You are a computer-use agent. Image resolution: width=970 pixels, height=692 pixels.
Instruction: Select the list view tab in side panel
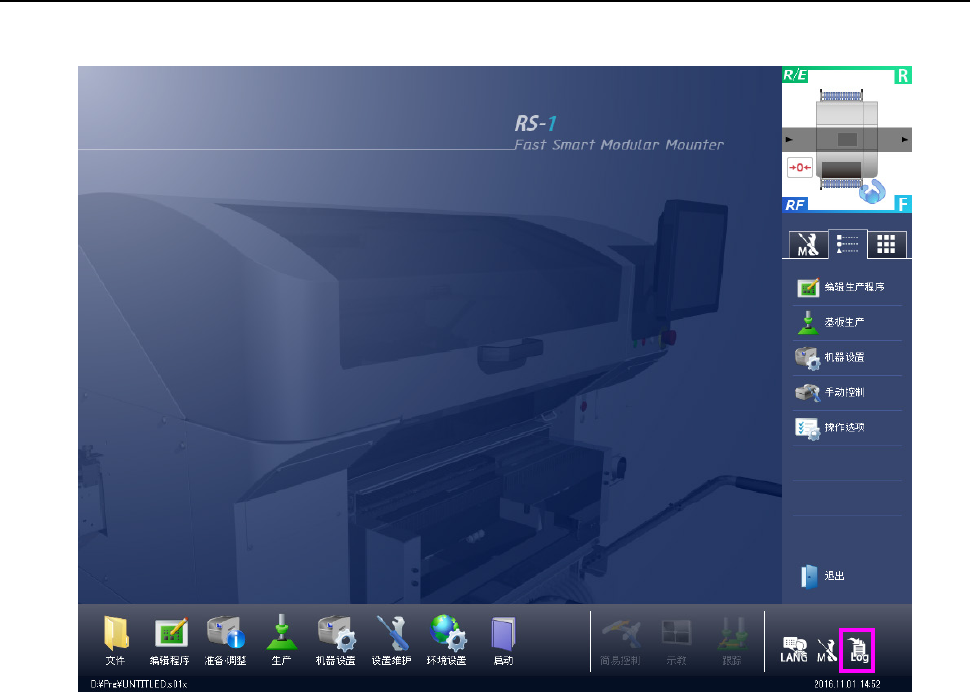click(846, 244)
